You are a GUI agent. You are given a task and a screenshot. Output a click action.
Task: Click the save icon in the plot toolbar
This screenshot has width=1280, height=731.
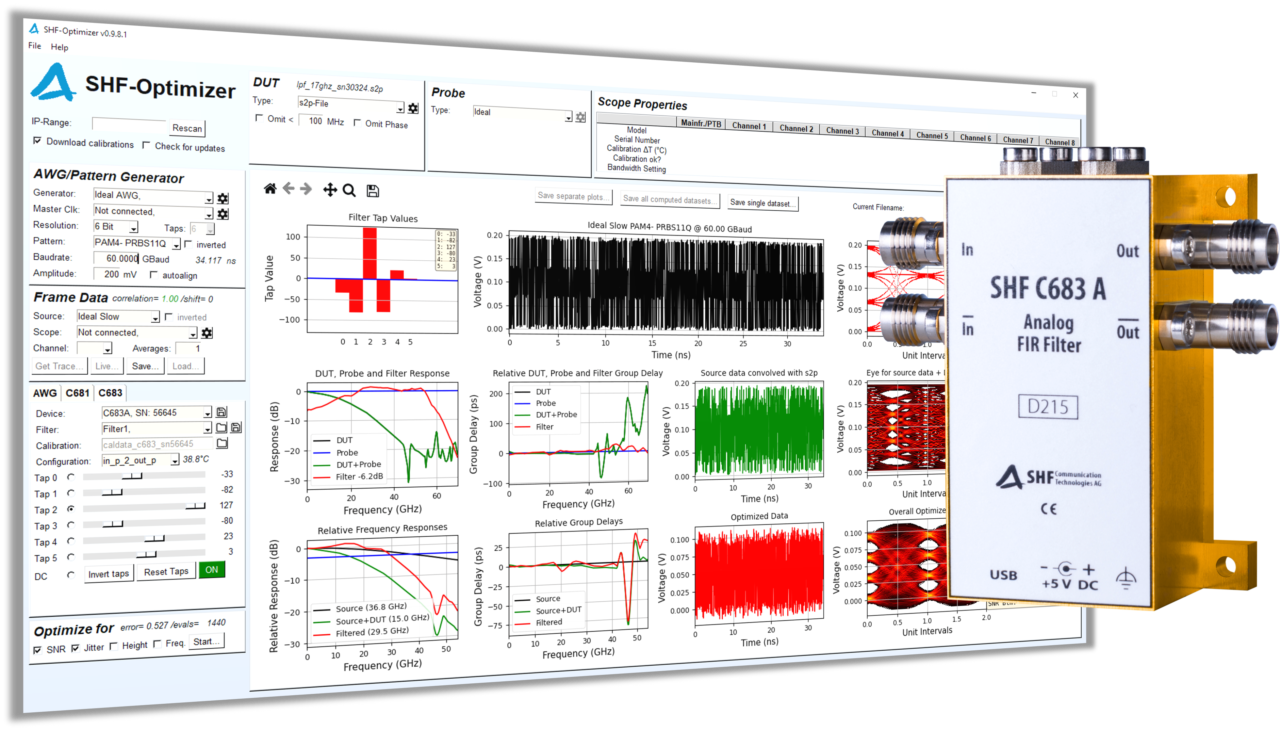tap(372, 190)
